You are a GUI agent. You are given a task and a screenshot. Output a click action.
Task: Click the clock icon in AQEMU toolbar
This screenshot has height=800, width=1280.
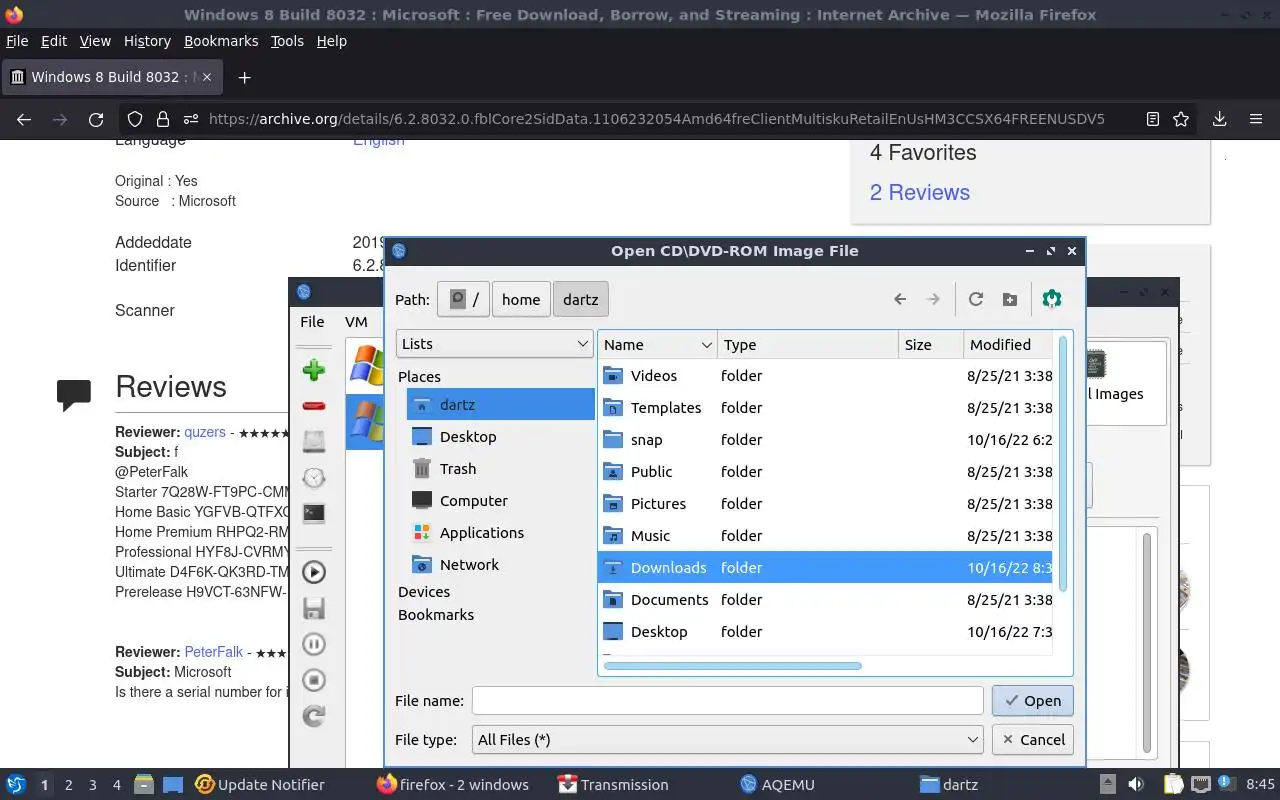(314, 478)
